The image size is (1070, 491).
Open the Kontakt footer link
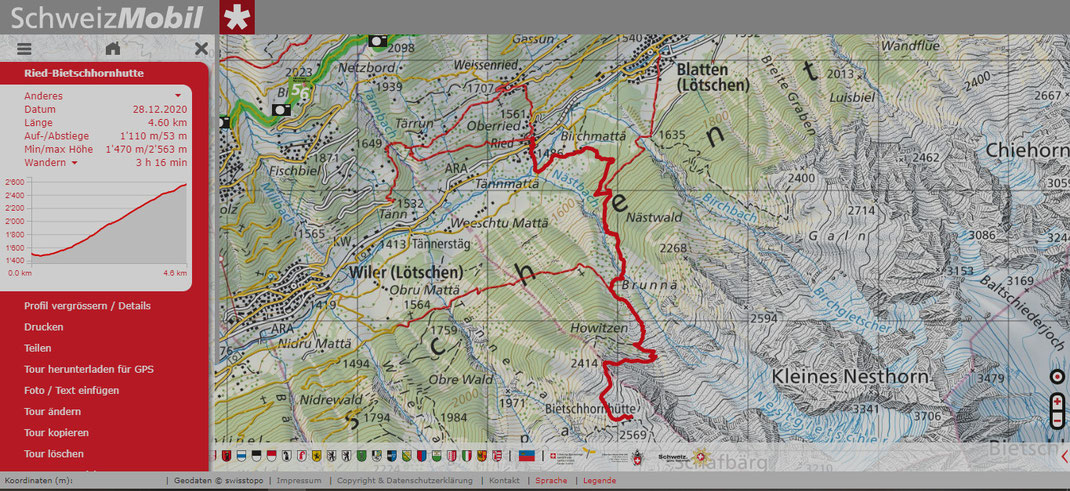pos(504,481)
